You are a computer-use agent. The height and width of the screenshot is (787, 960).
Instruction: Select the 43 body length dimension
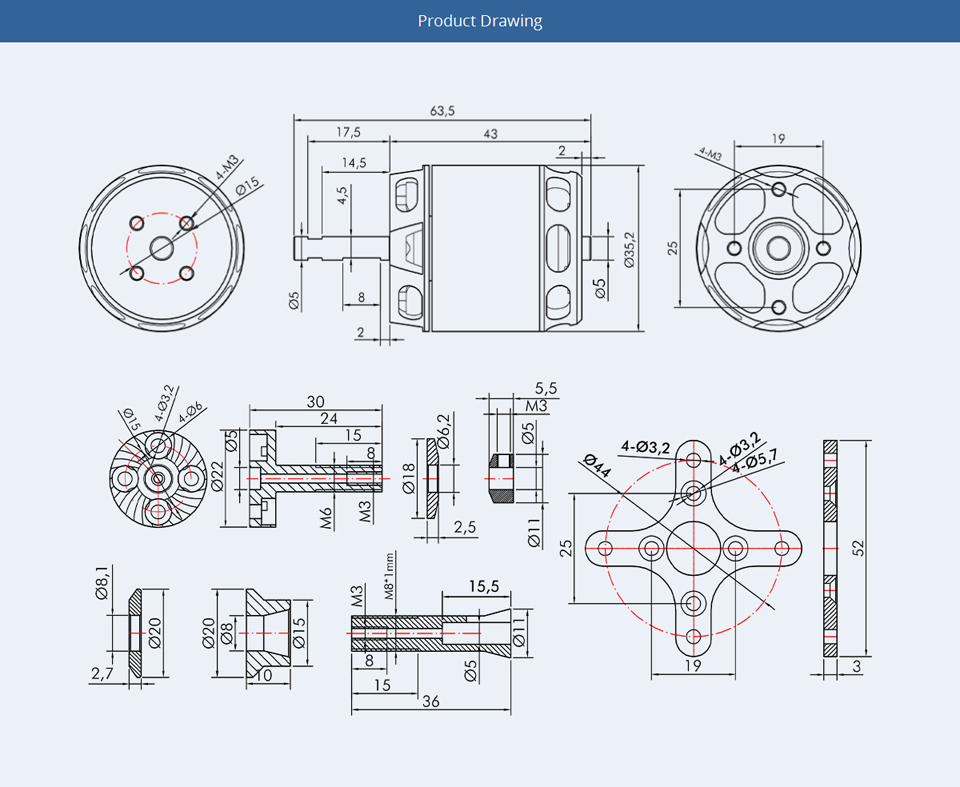click(490, 134)
